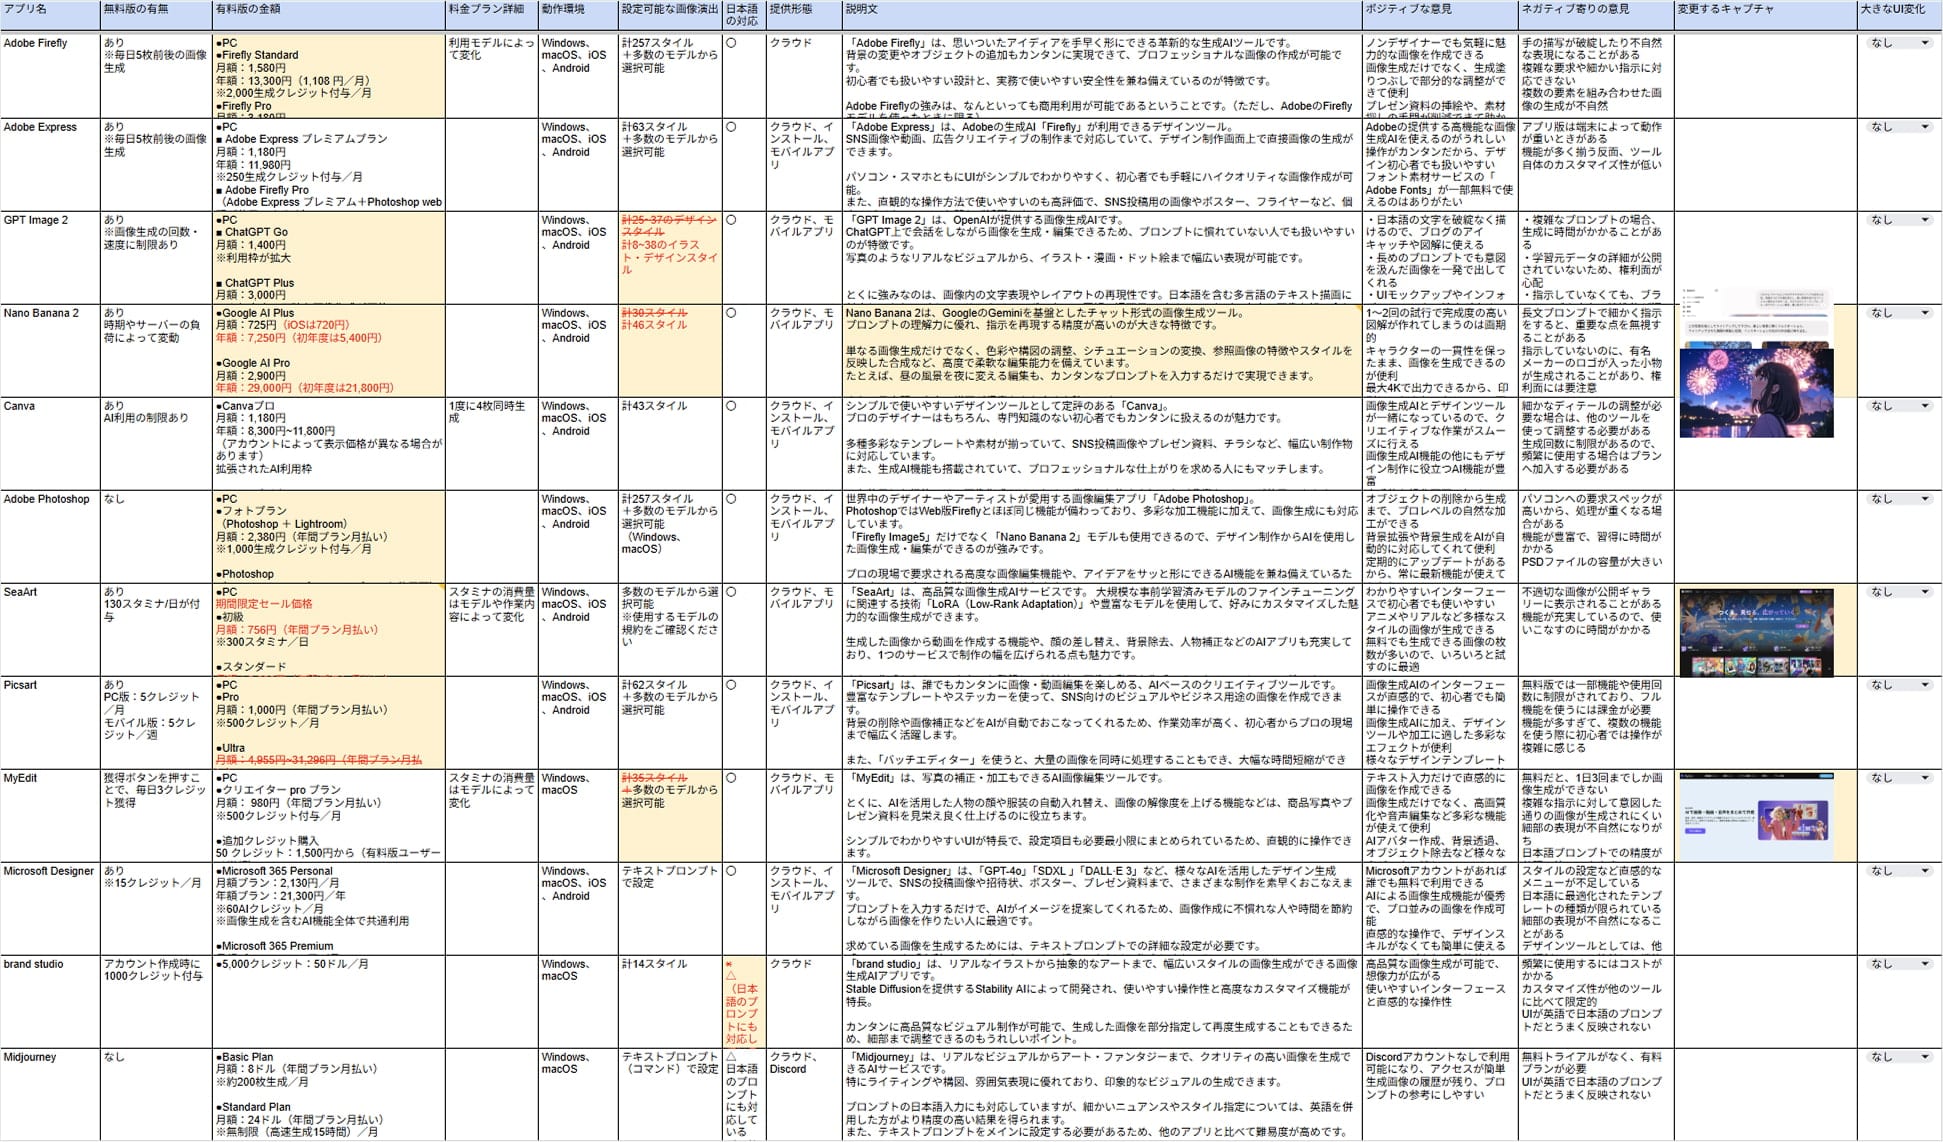Select the ○ Japanese support cell for Canva
Screen dimensions: 1943x1142
tap(744, 443)
